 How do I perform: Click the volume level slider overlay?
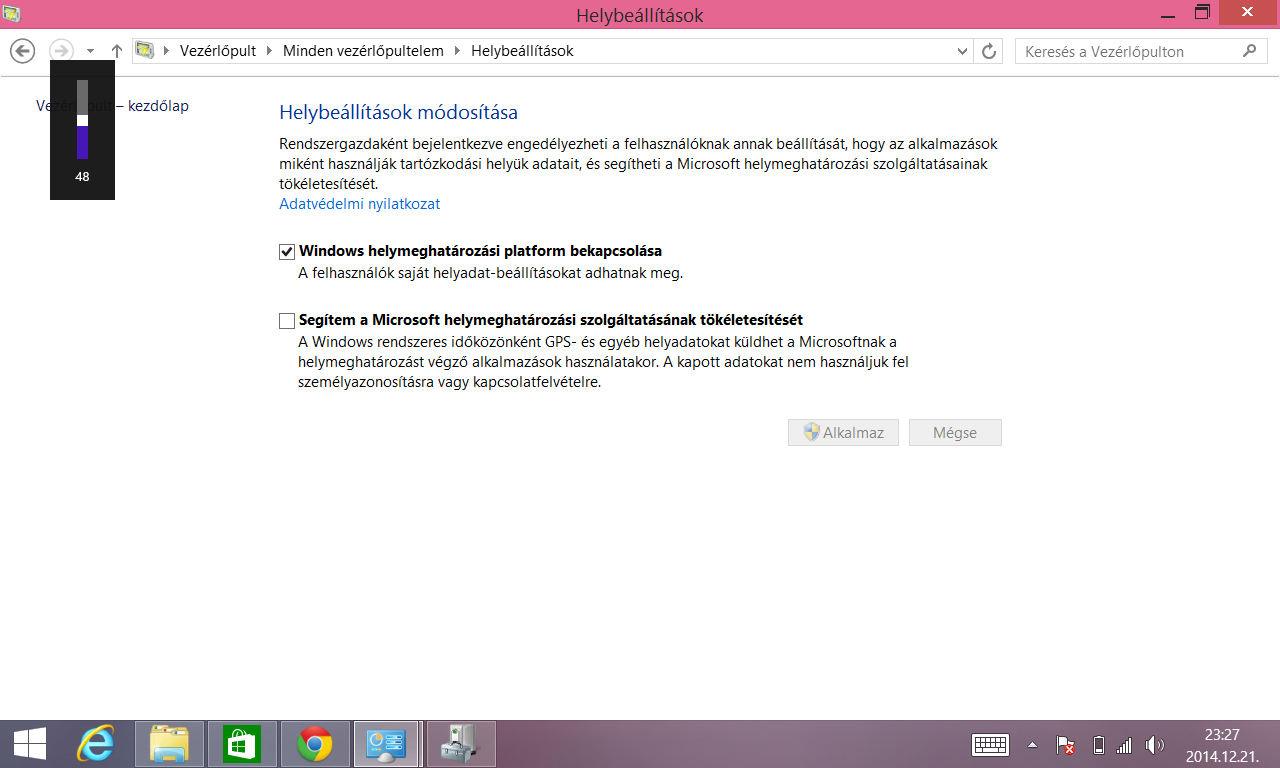pos(82,120)
